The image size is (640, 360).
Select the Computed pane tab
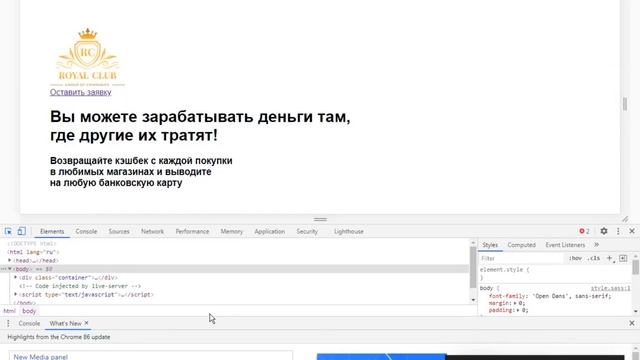tap(521, 245)
